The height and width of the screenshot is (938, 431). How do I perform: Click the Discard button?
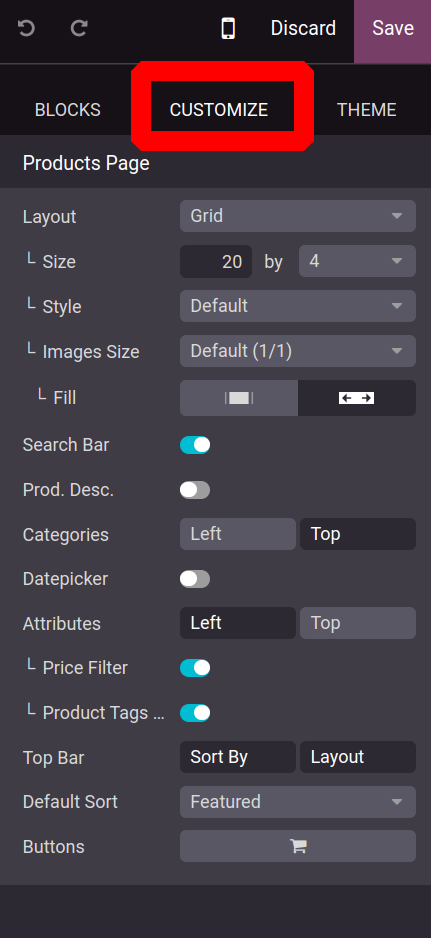(303, 28)
